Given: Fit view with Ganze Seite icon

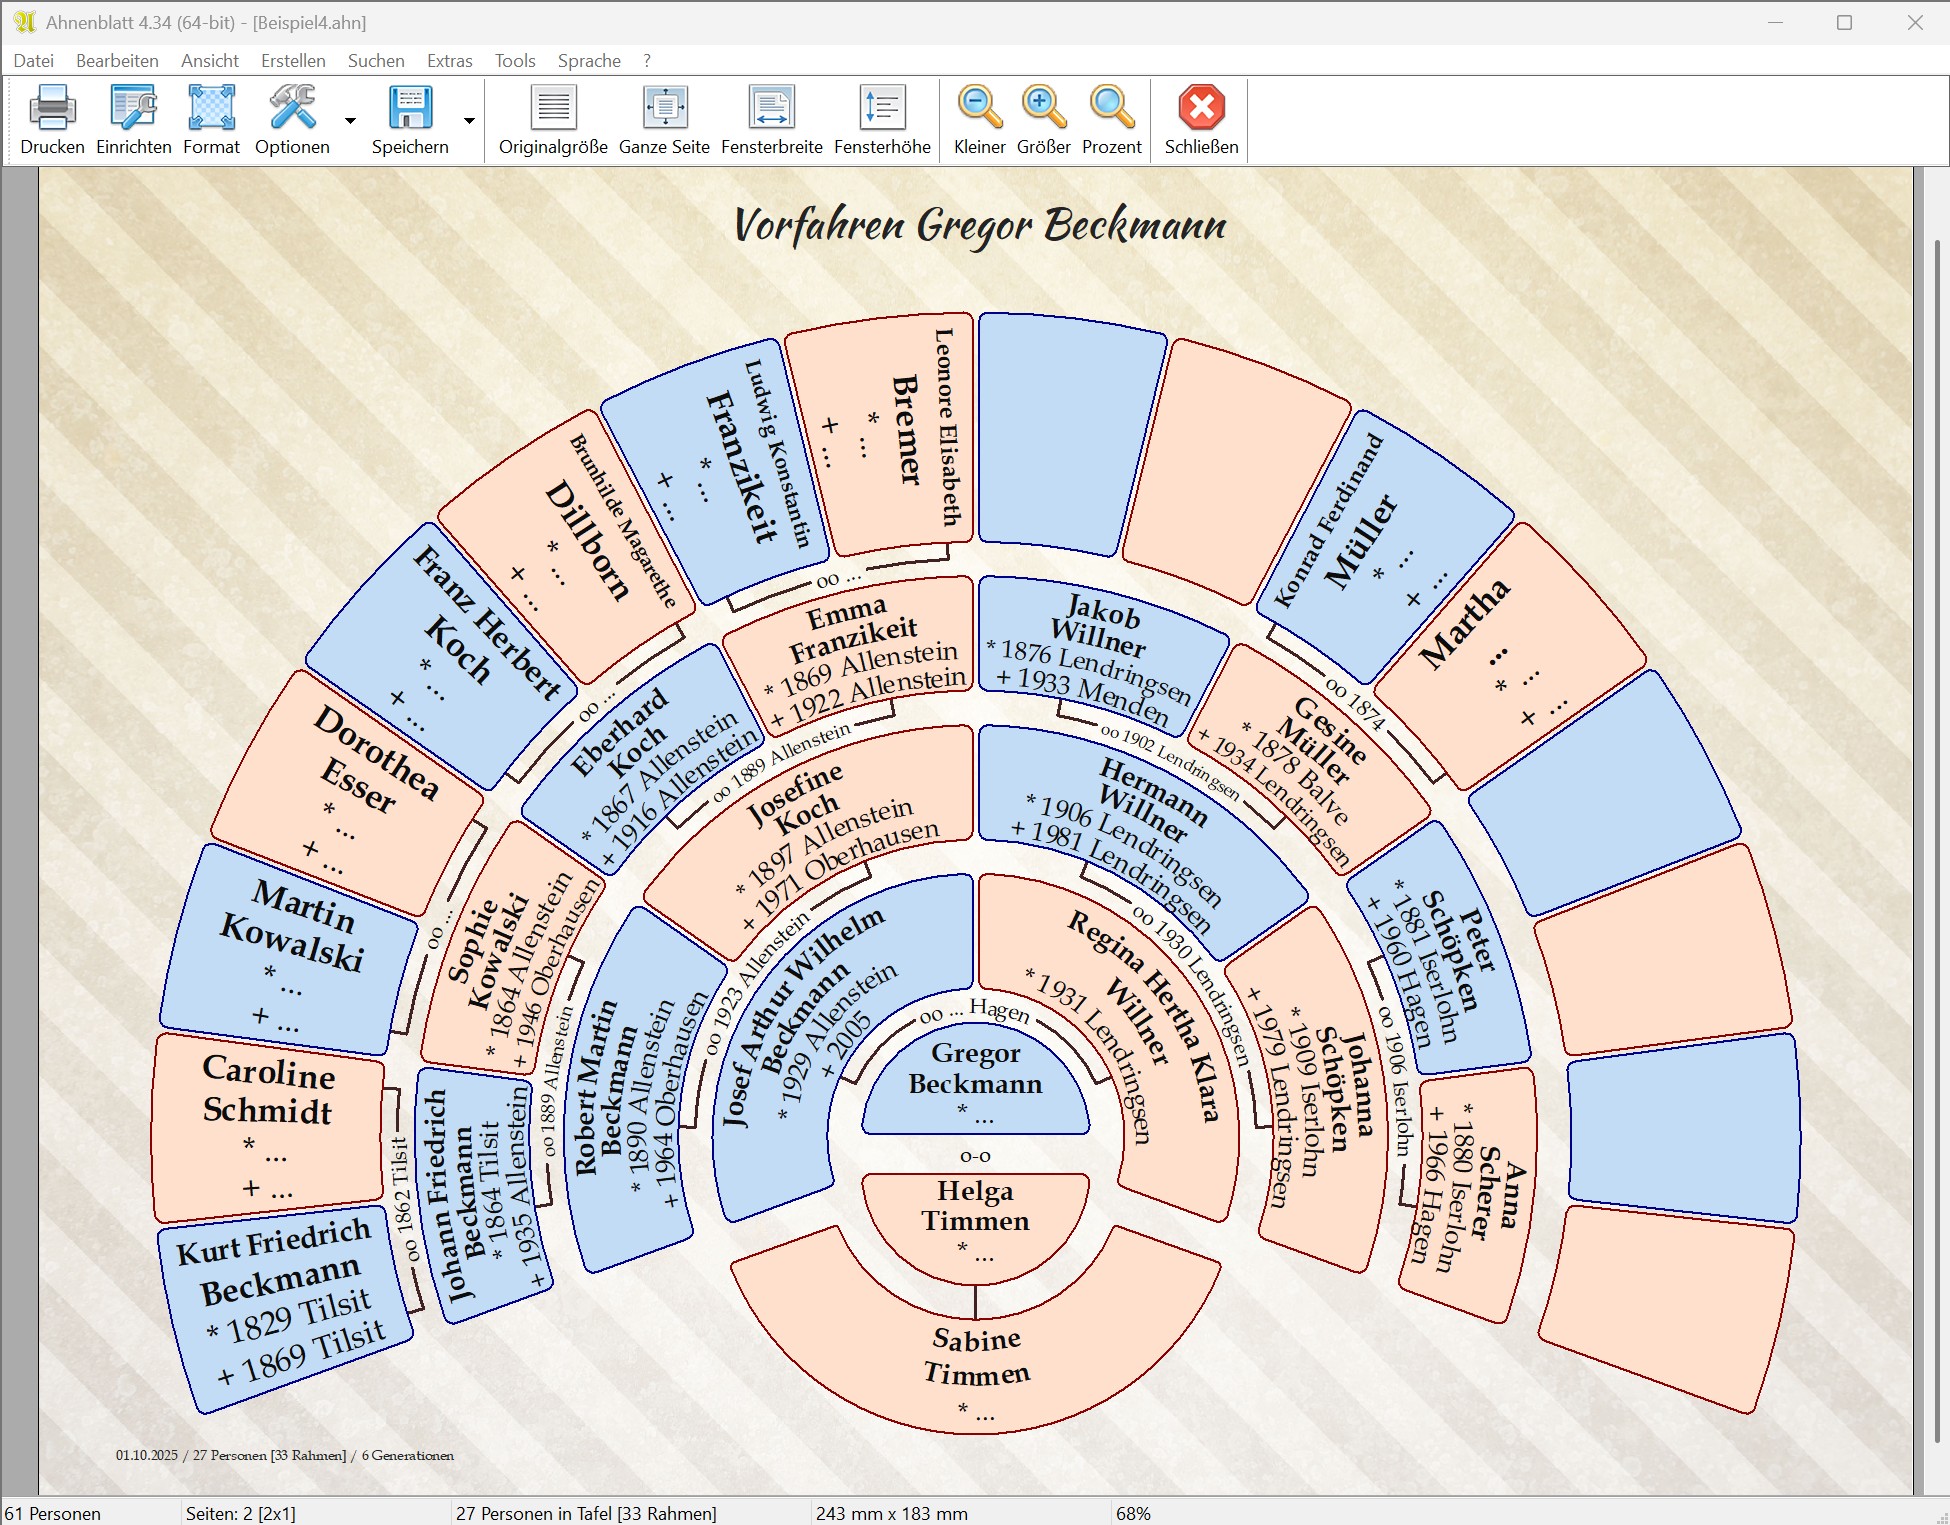Looking at the screenshot, I should (x=664, y=108).
